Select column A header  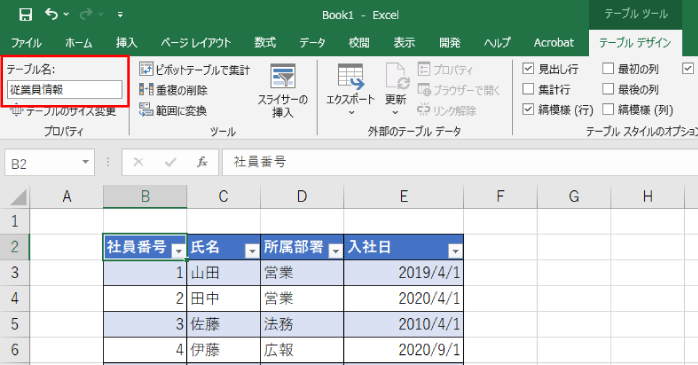click(x=67, y=196)
